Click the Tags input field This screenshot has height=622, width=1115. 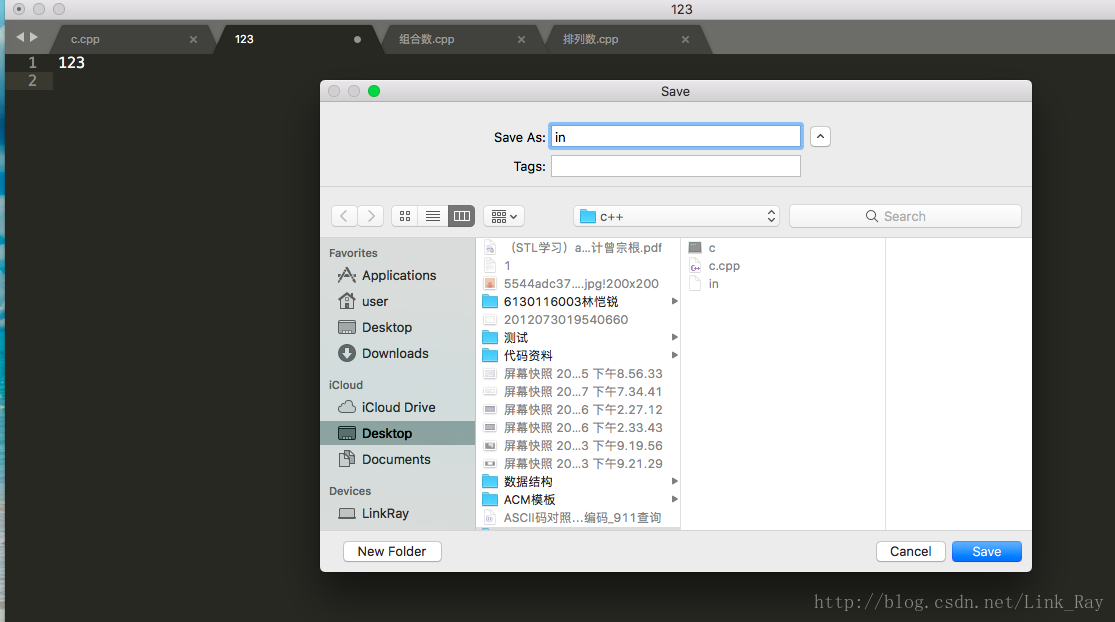pos(676,166)
